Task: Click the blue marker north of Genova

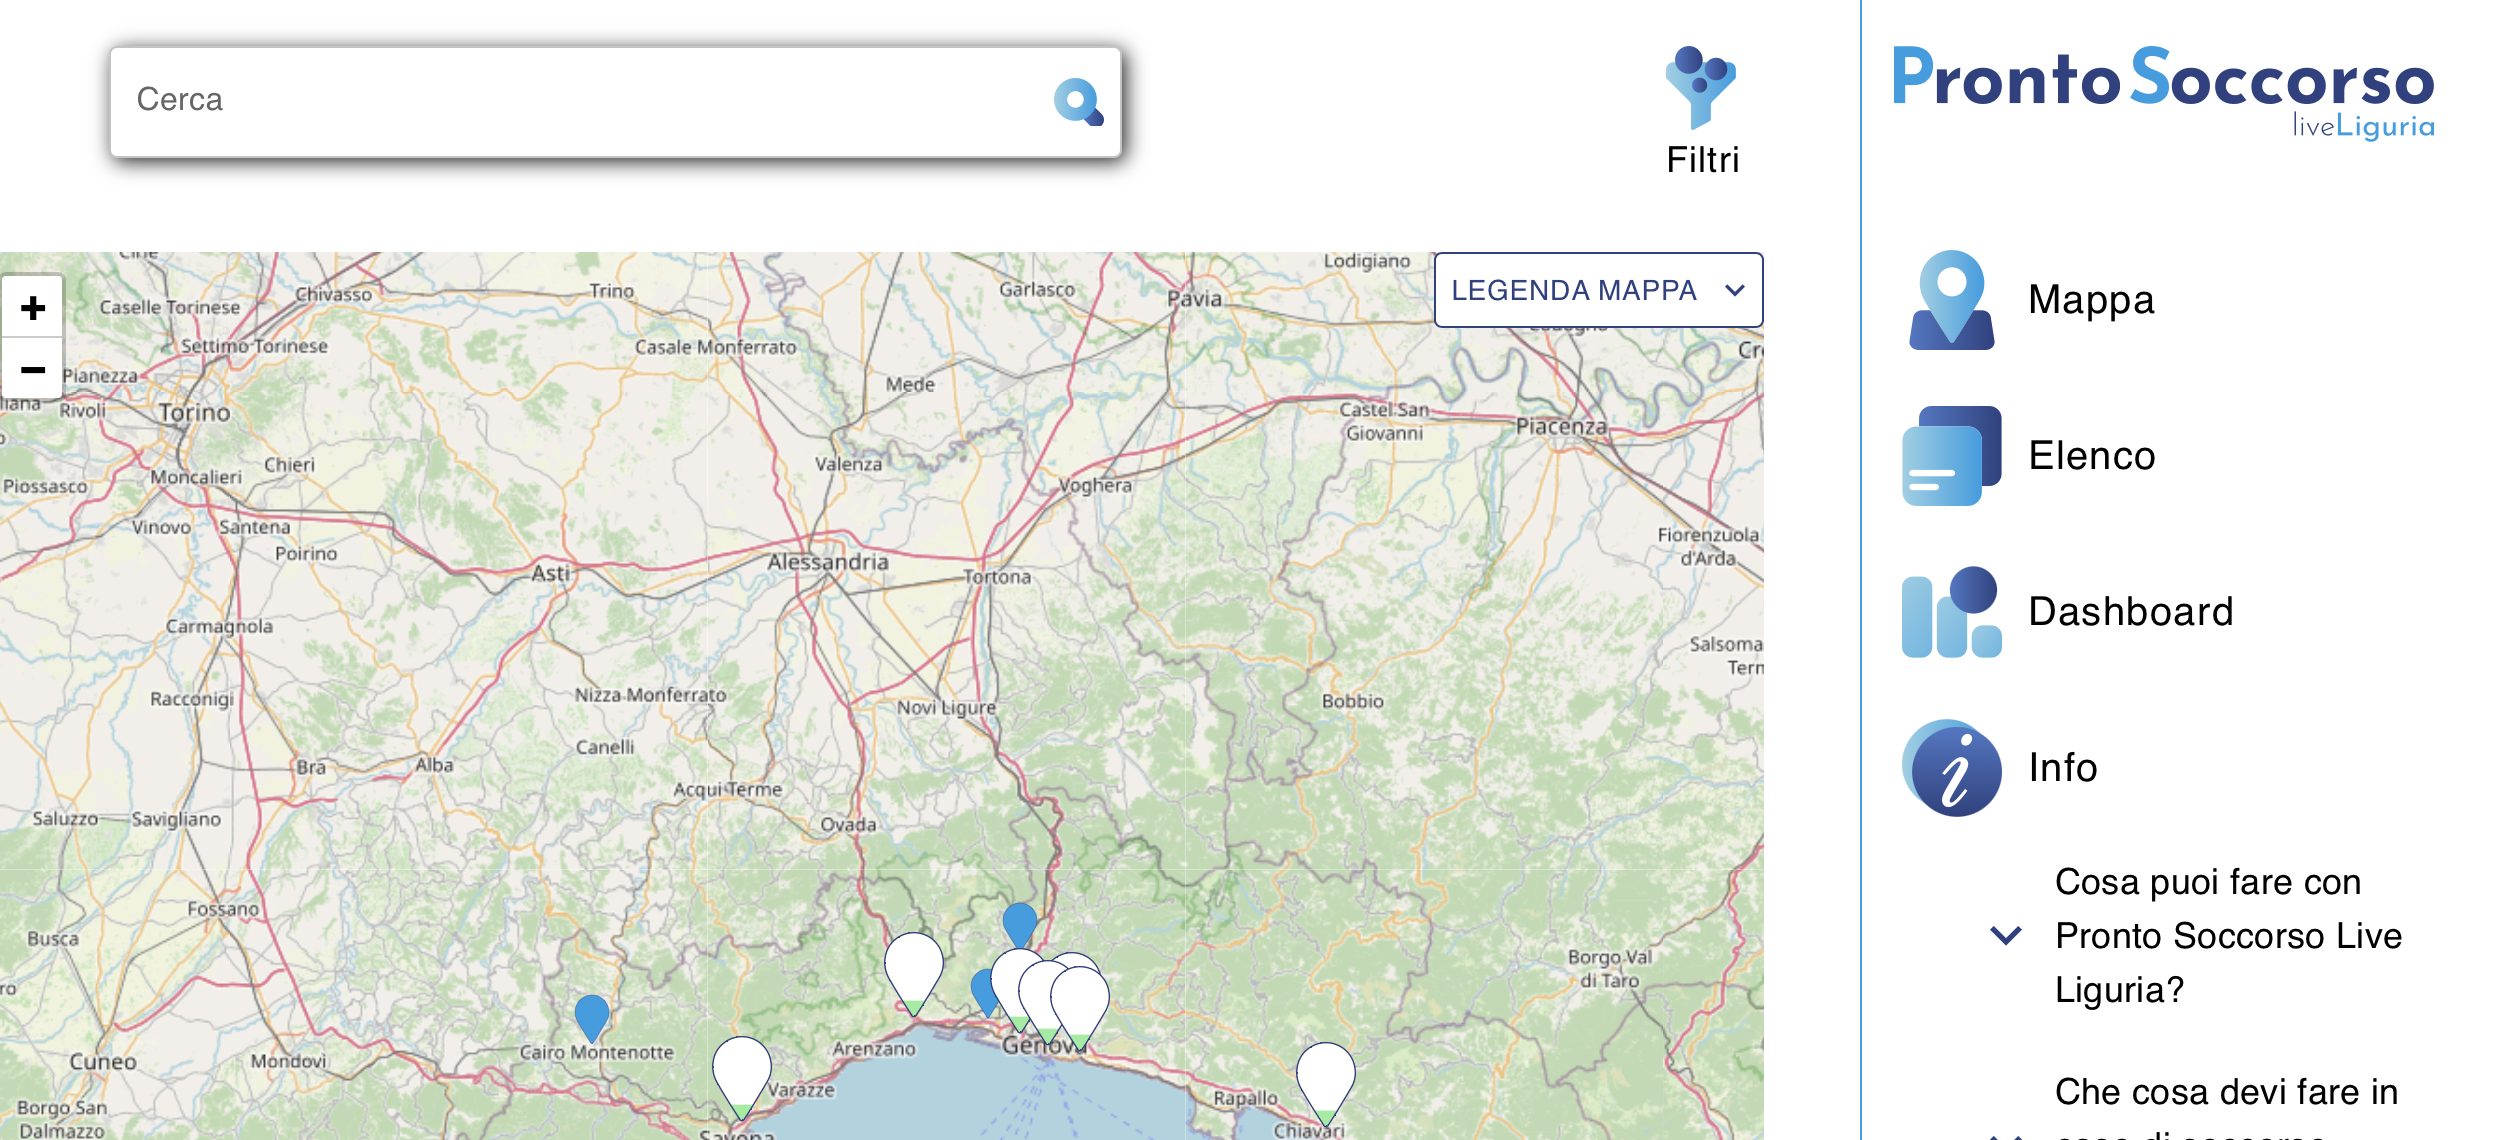Action: pyautogui.click(x=1019, y=922)
